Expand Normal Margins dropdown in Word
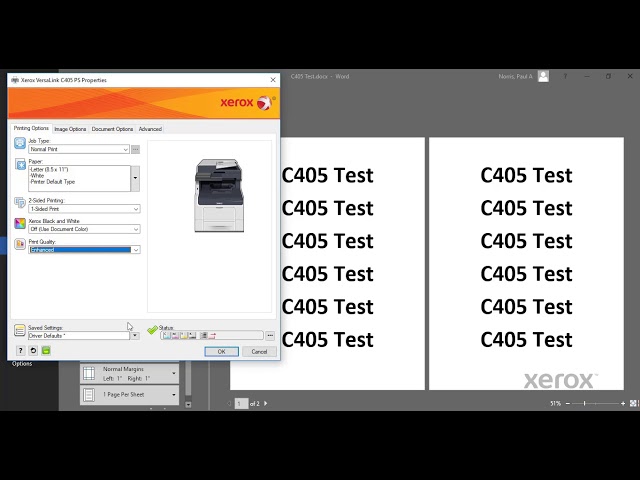 [174, 373]
